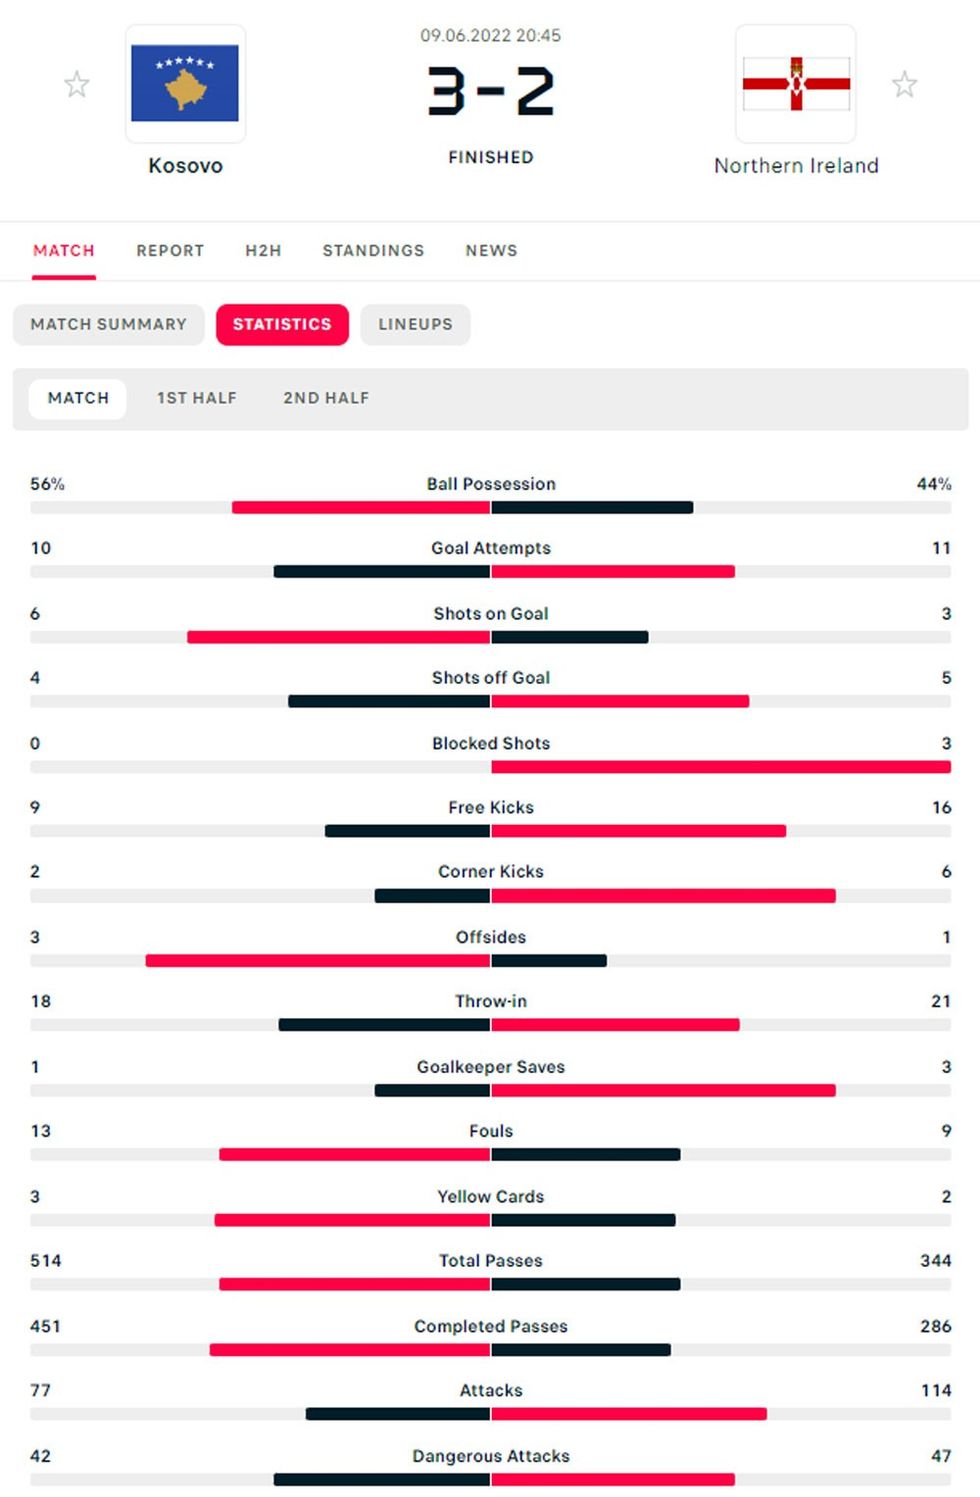The height and width of the screenshot is (1497, 980).
Task: Click the Kosovo flag logo
Action: (x=185, y=84)
